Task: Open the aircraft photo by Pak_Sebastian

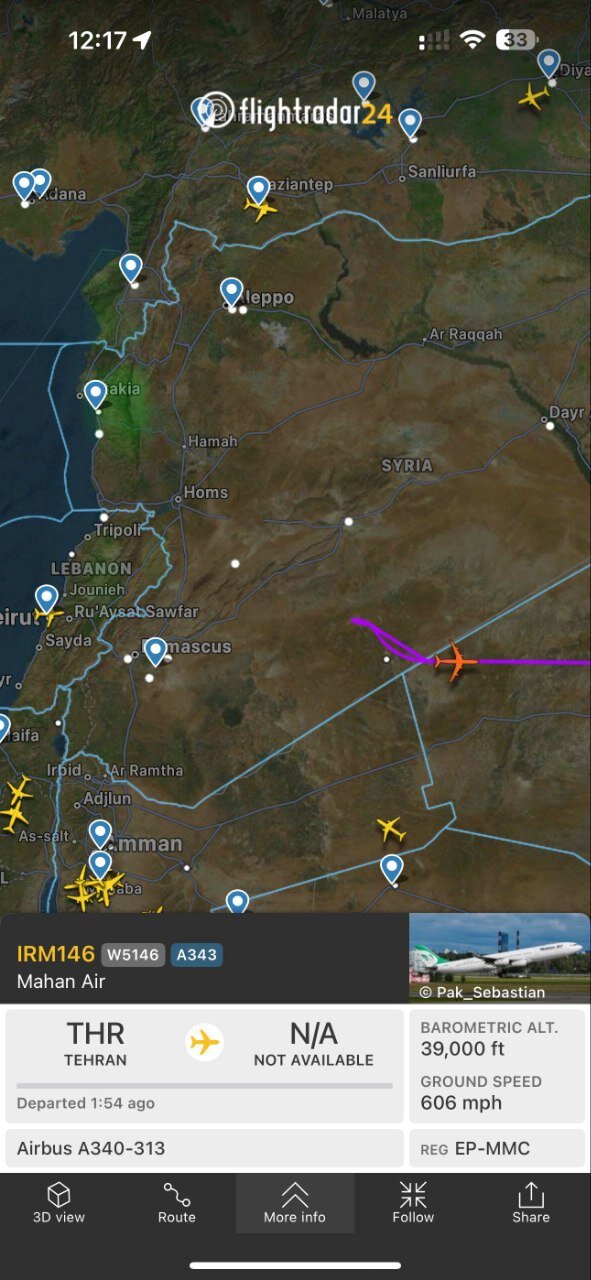Action: point(499,957)
